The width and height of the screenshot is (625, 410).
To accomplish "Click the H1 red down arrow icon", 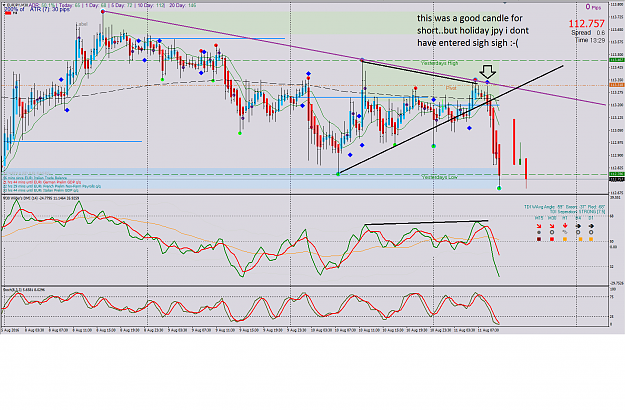I will [565, 226].
